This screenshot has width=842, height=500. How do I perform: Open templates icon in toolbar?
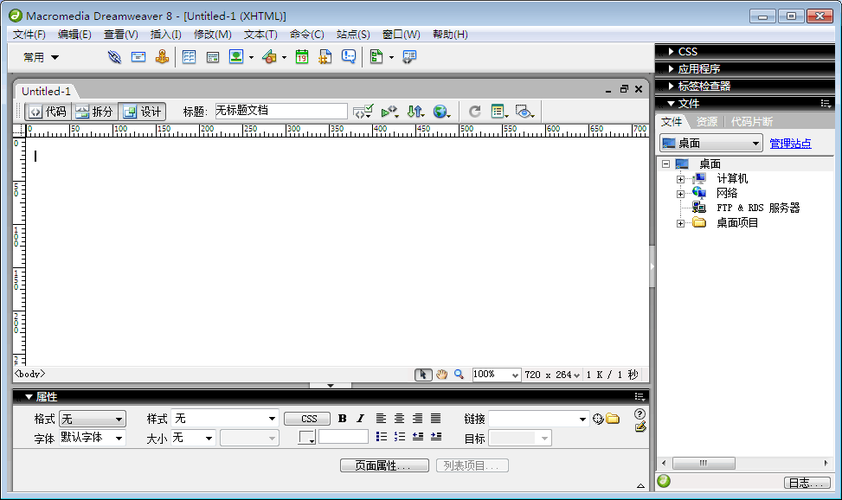[x=376, y=56]
